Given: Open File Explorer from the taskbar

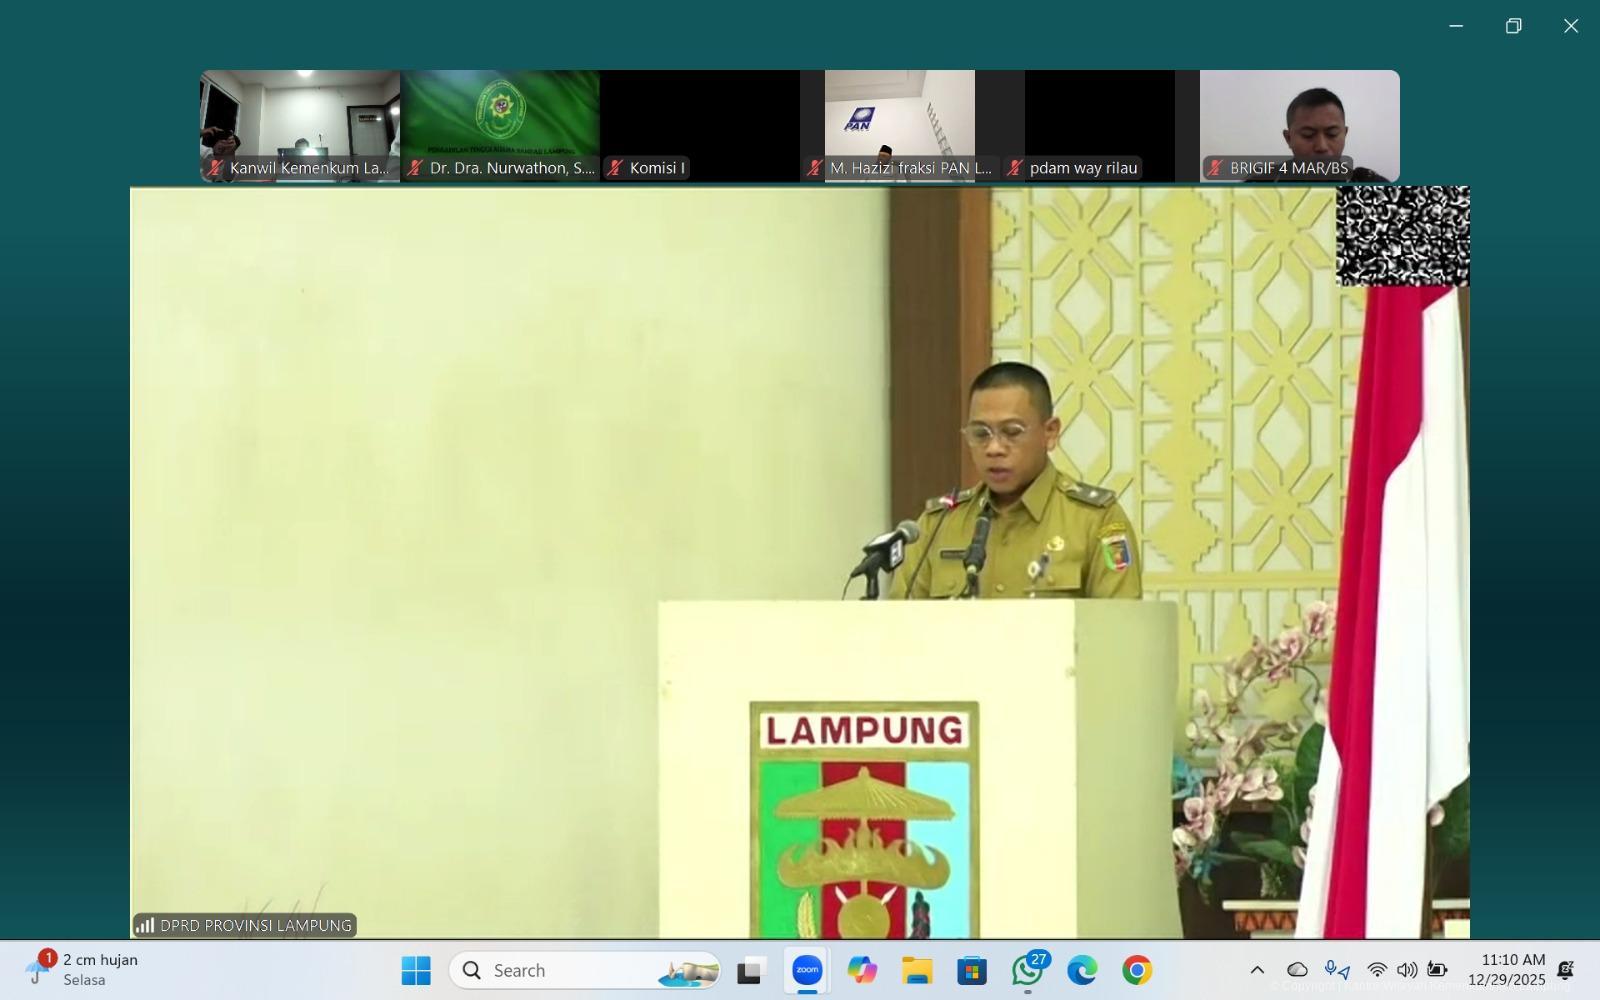Looking at the screenshot, I should tap(916, 970).
